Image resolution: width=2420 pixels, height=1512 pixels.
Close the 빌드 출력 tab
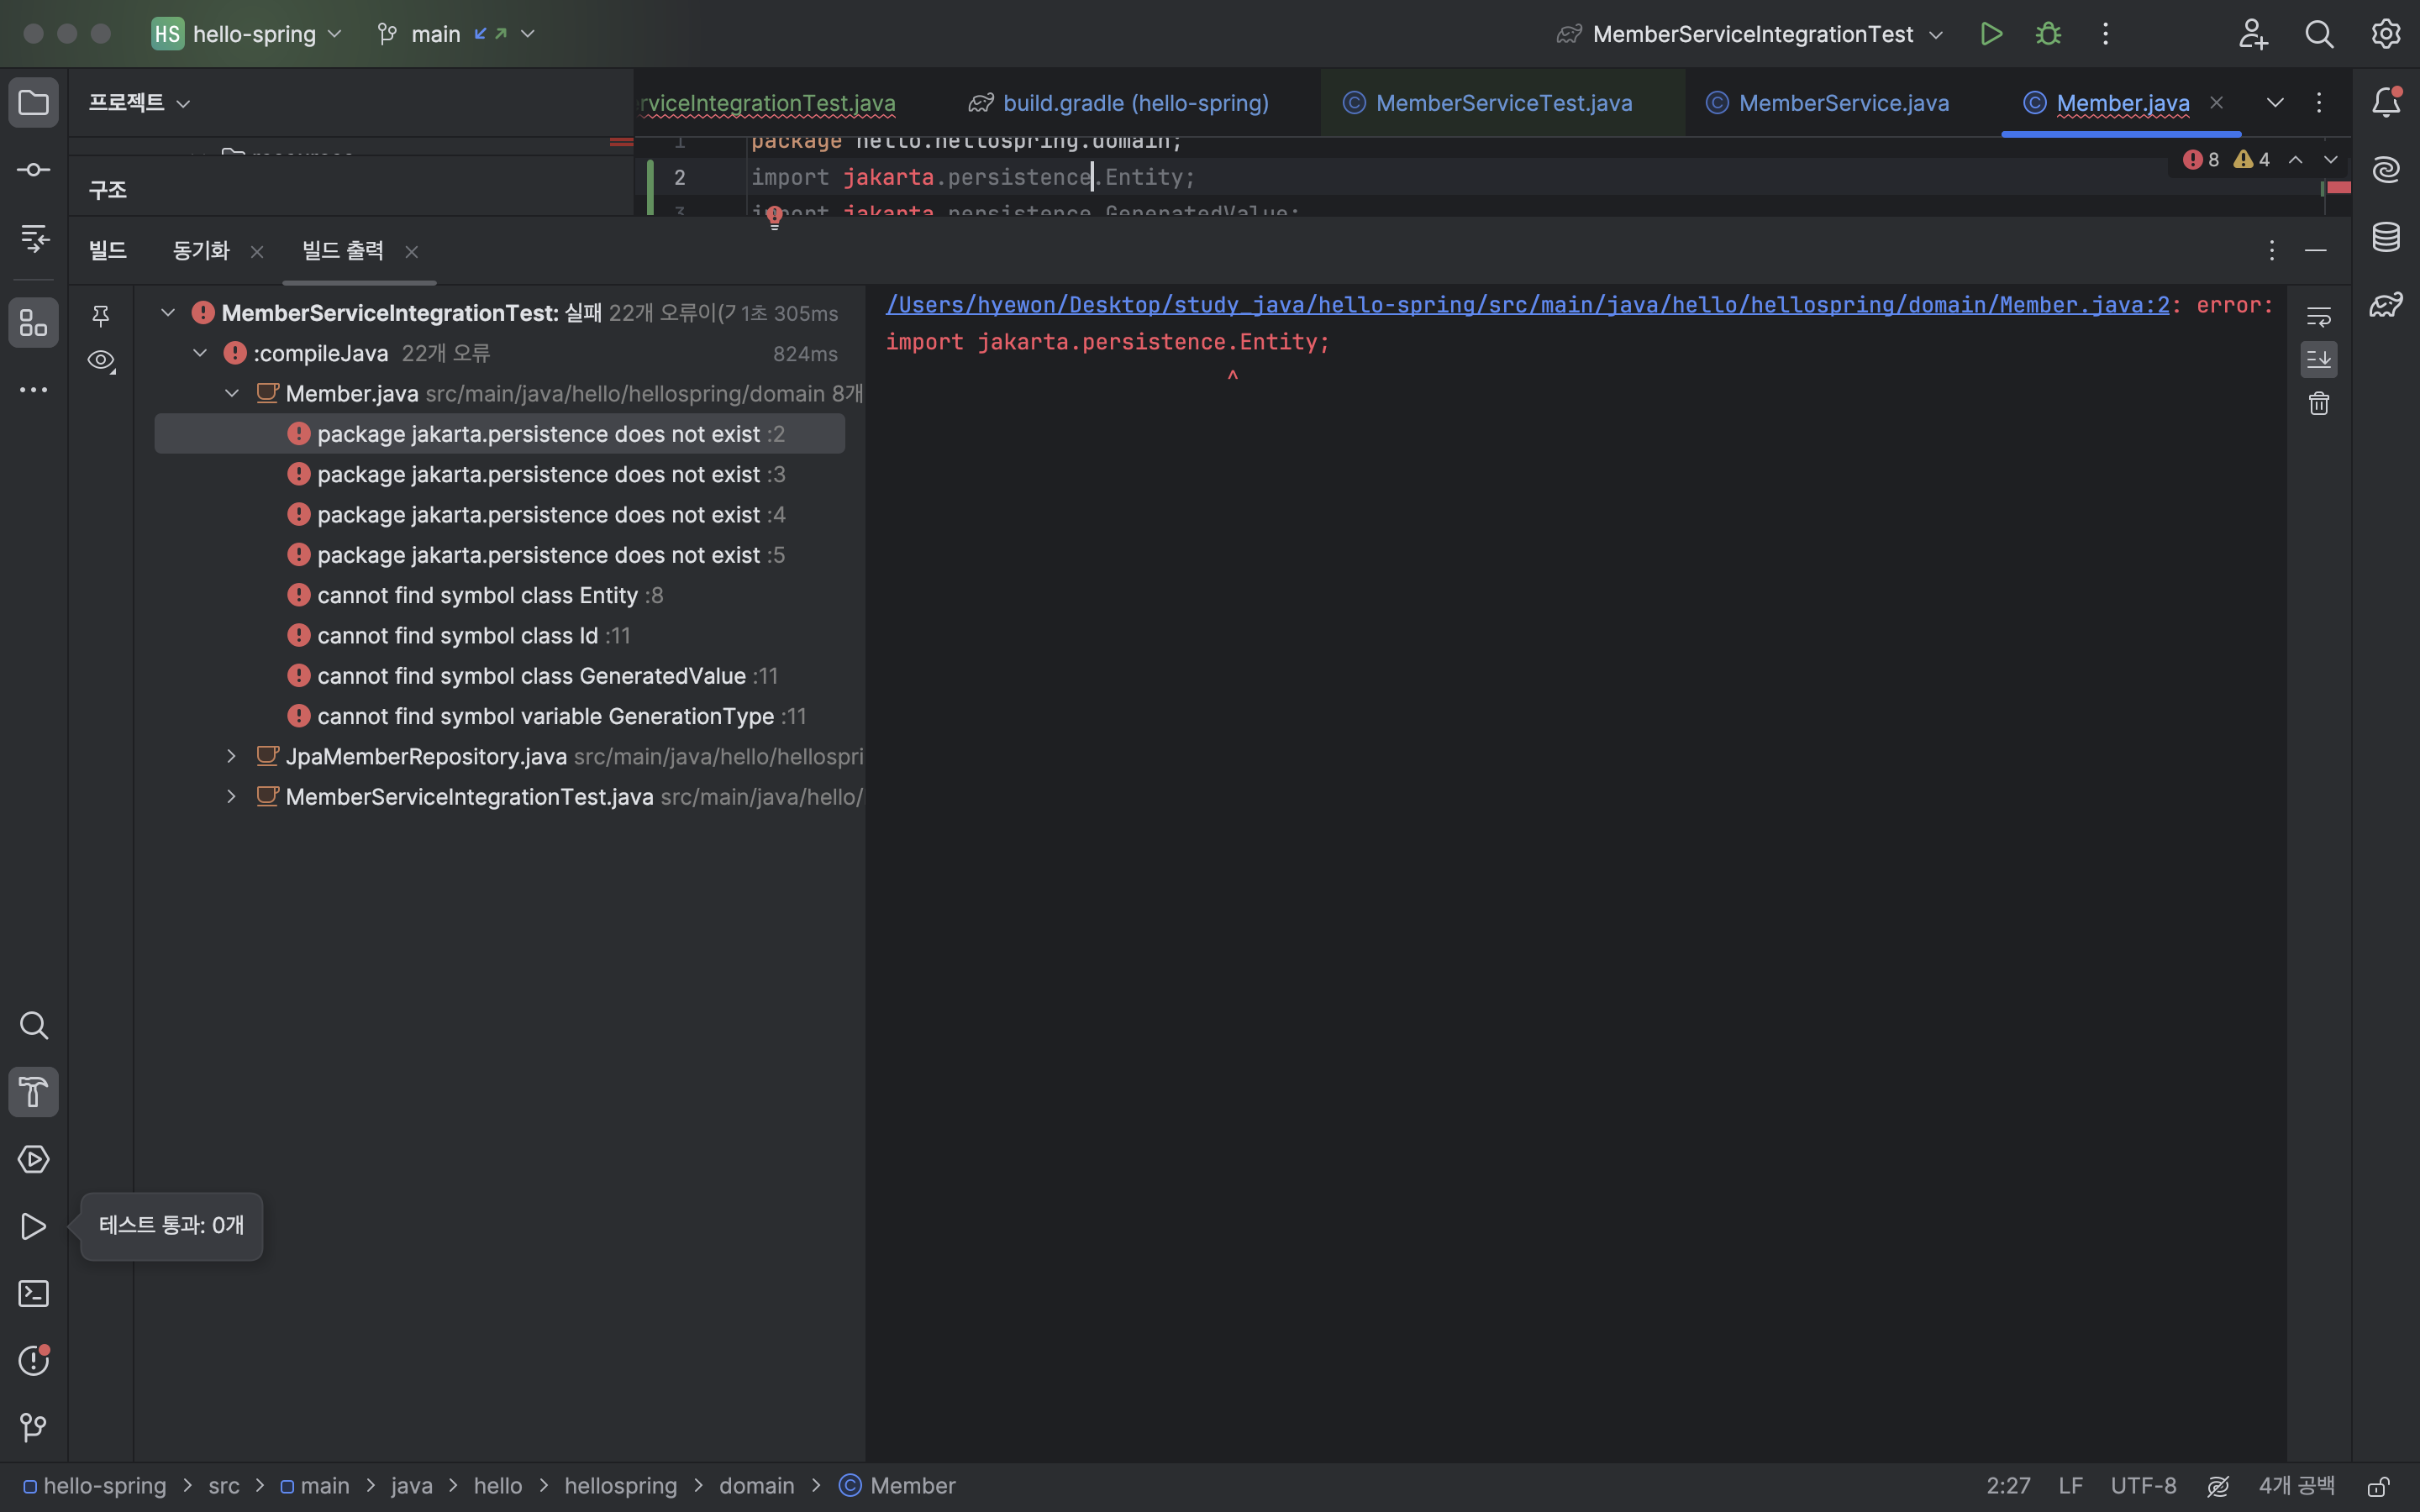click(411, 252)
